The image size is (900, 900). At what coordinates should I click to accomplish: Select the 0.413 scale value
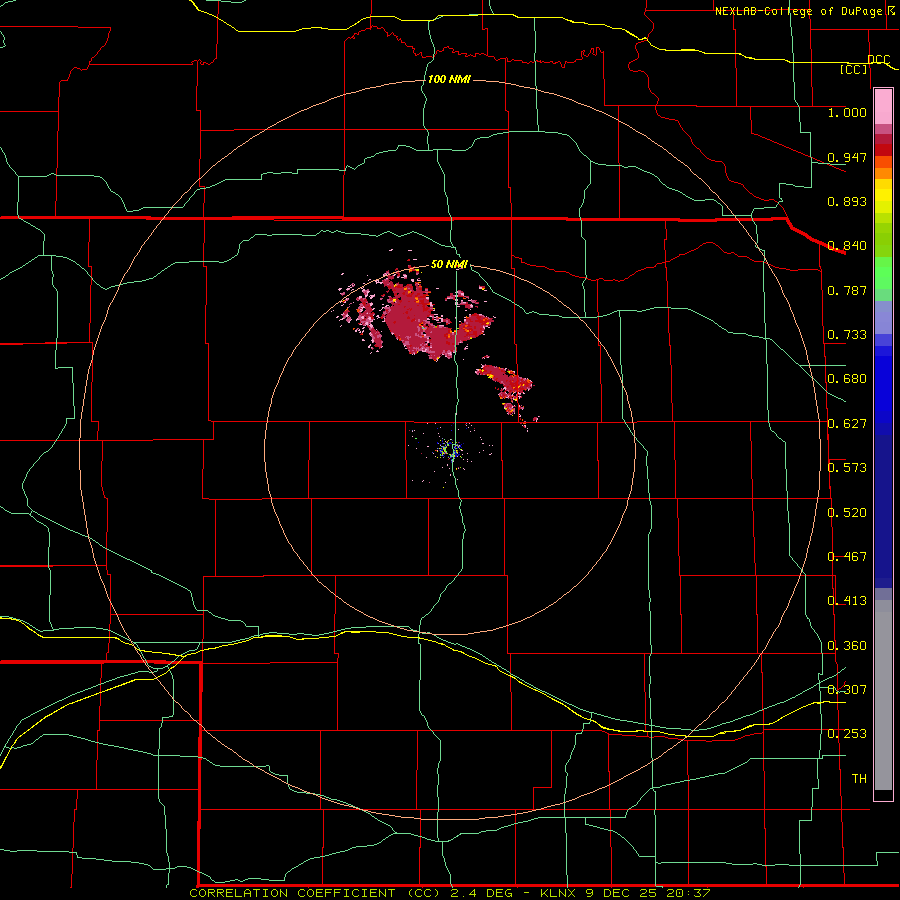pos(847,601)
